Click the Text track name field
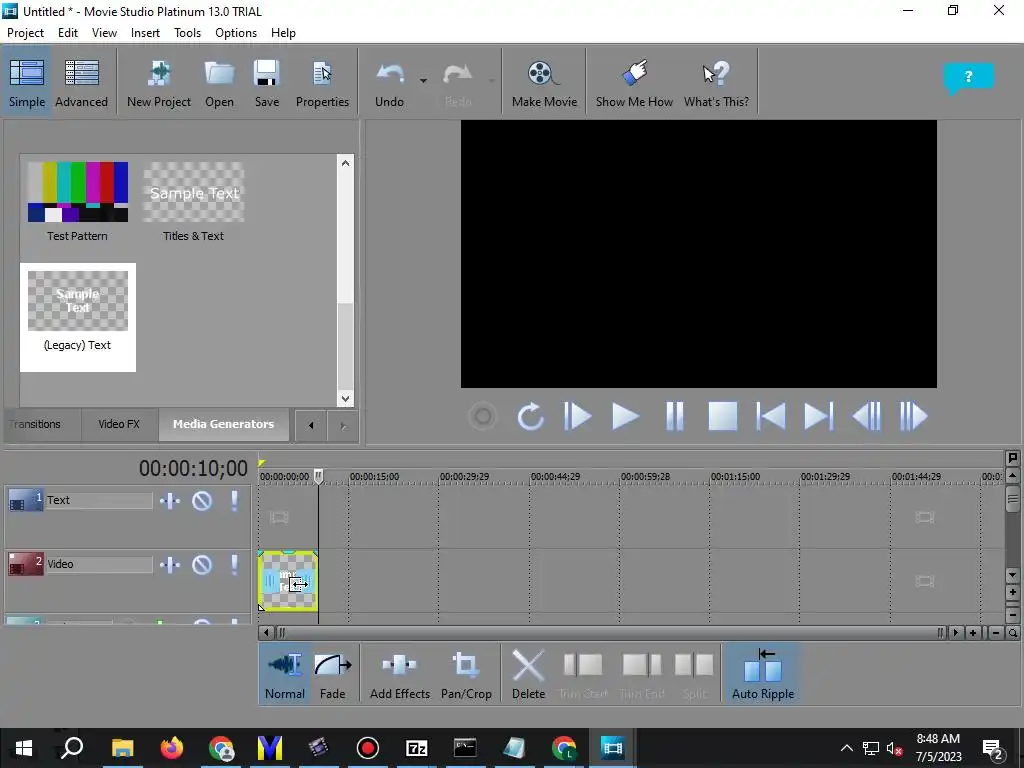 coord(99,500)
